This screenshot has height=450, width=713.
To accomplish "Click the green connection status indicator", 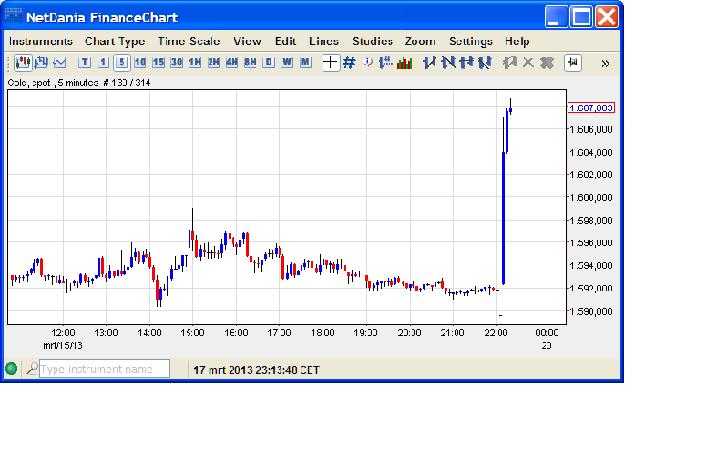I will coord(12,369).
